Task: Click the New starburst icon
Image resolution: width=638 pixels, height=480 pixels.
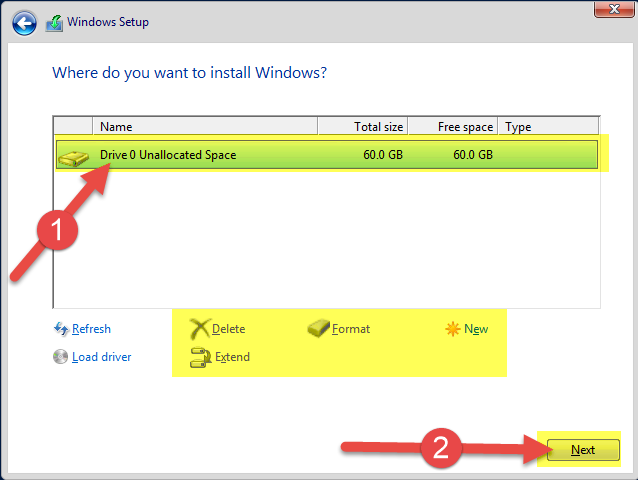Action: tap(453, 329)
